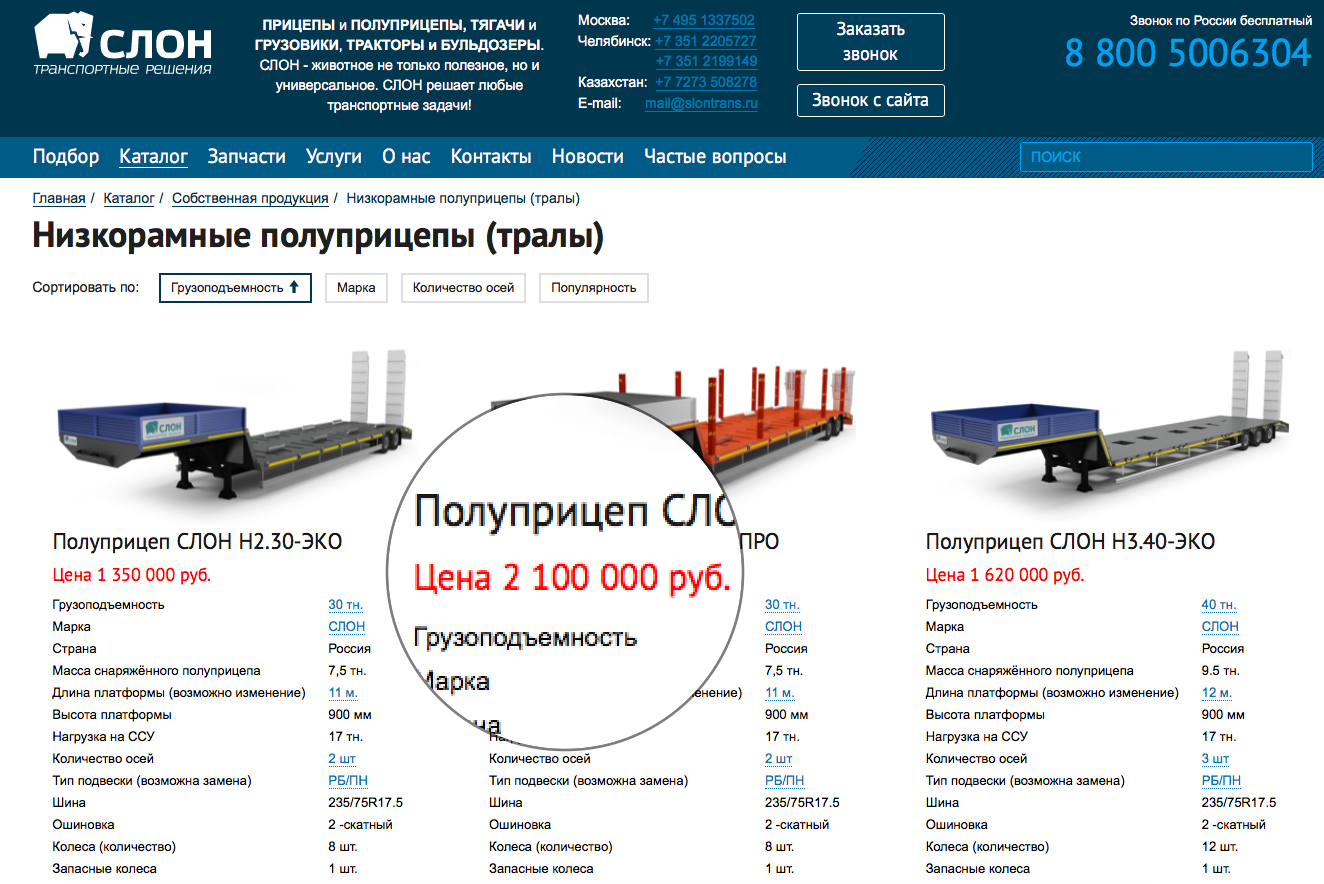The image size is (1324, 884).
Task: Click the 3 шт axle count link
Action: (x=1215, y=759)
